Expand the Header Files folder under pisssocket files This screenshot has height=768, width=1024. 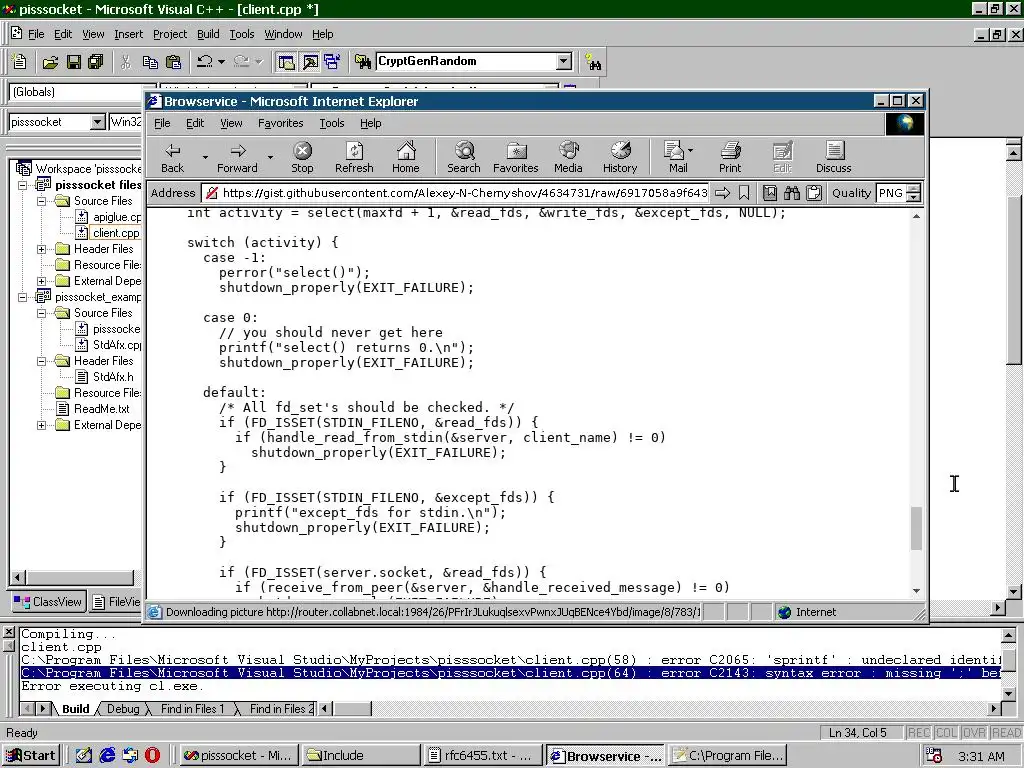pyautogui.click(x=42, y=249)
